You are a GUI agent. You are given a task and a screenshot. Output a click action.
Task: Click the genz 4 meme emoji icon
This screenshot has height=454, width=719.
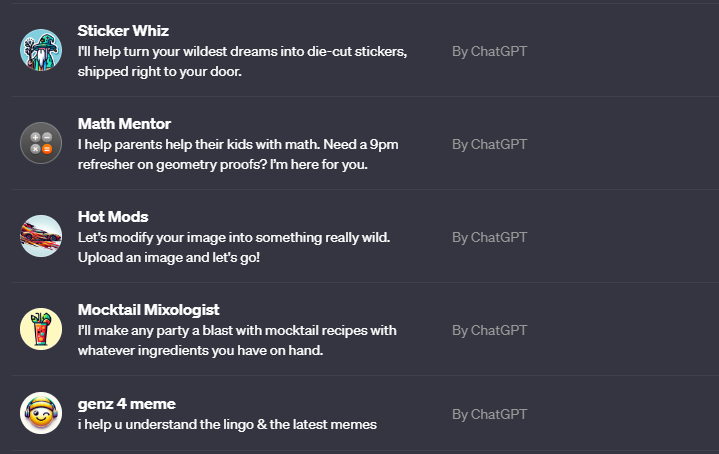click(41, 413)
